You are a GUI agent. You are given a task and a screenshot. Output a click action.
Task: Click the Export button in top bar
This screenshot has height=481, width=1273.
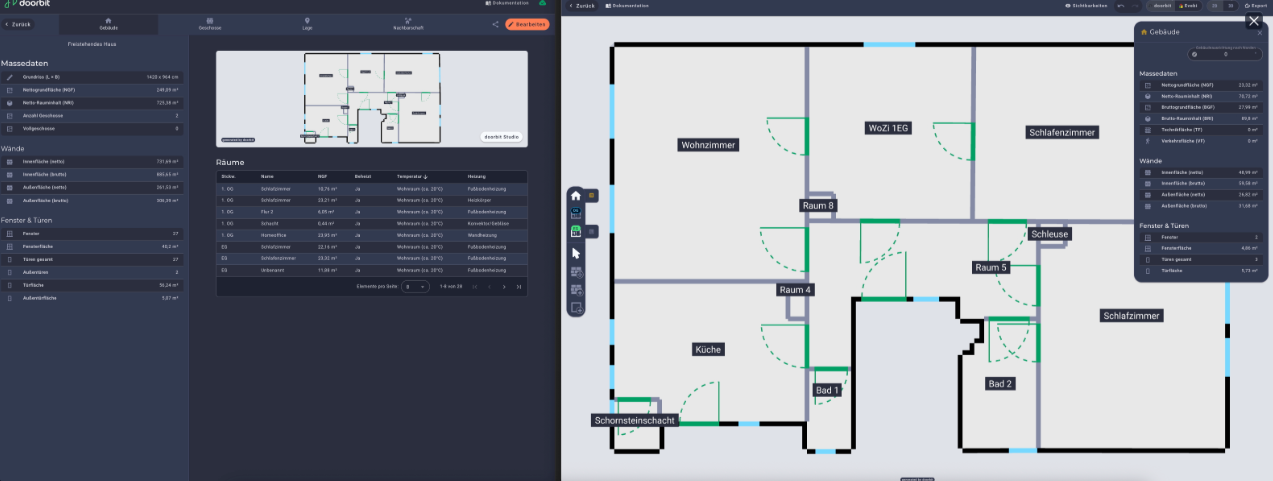[x=1255, y=6]
